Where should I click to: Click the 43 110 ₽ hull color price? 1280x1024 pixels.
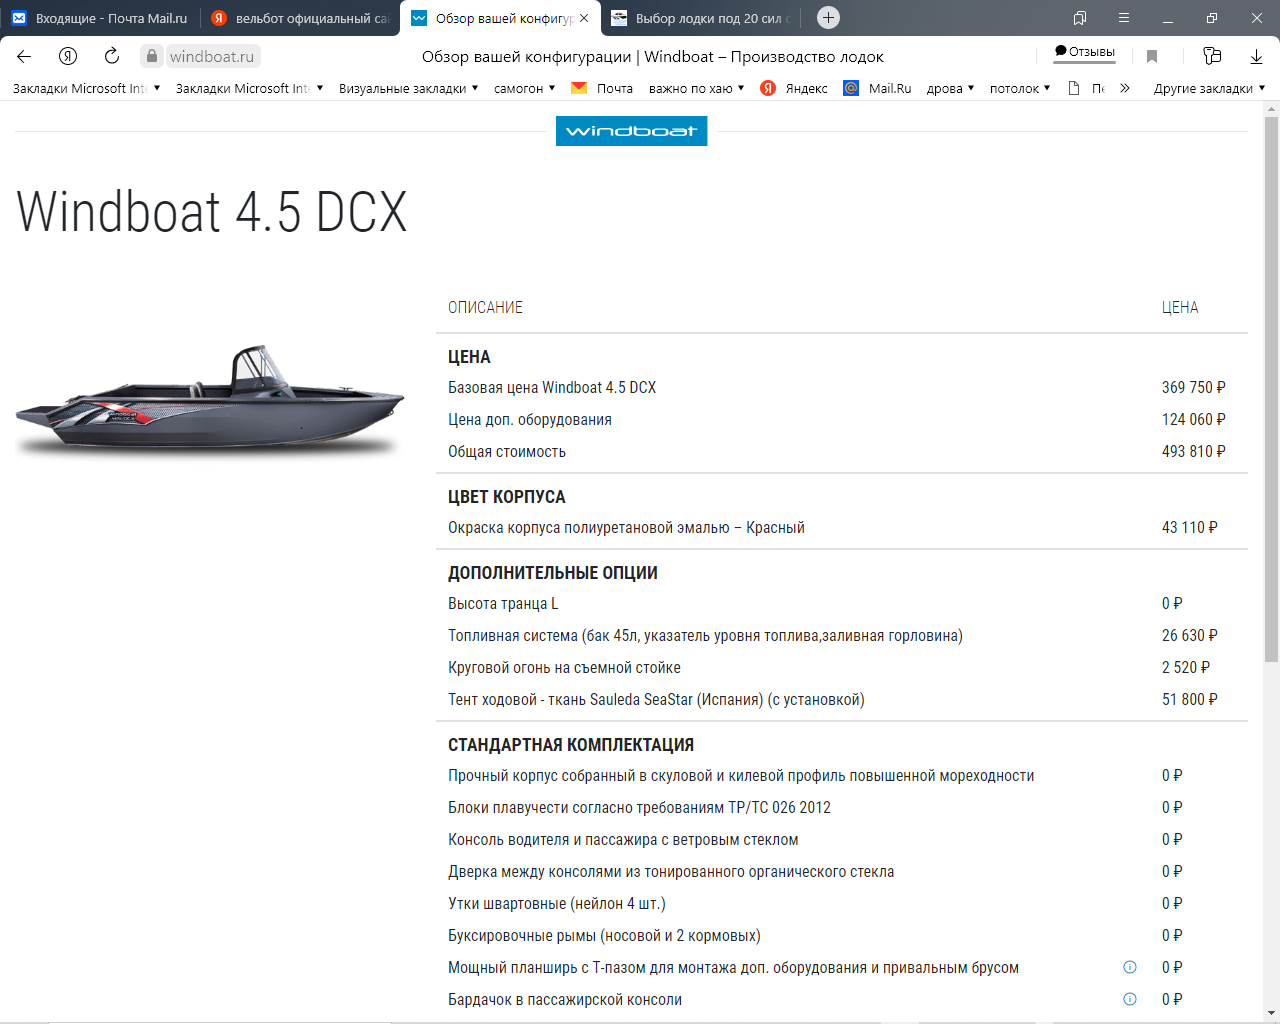(x=1190, y=527)
